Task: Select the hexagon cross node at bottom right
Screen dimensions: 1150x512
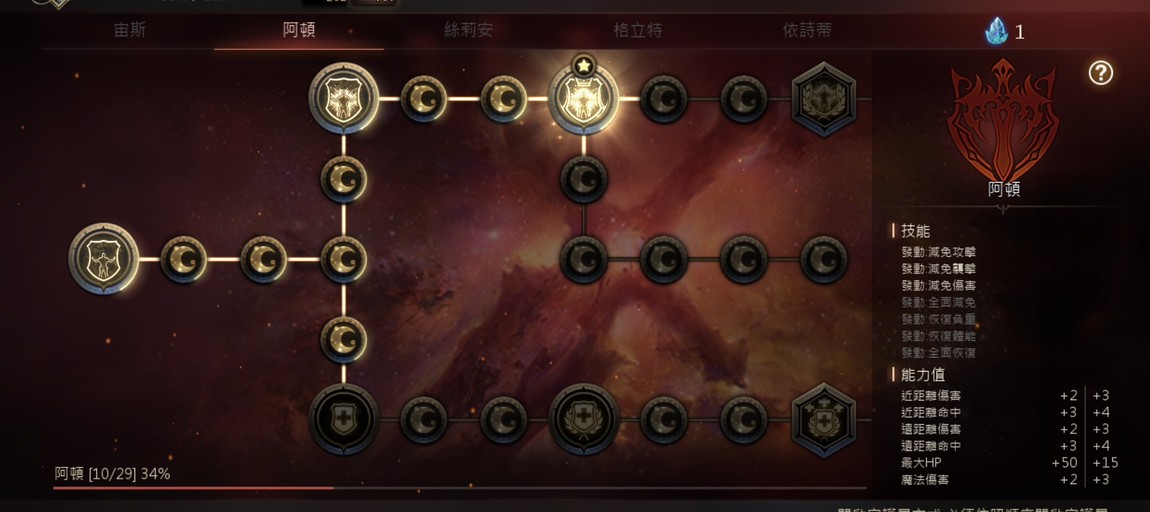Action: click(x=824, y=420)
